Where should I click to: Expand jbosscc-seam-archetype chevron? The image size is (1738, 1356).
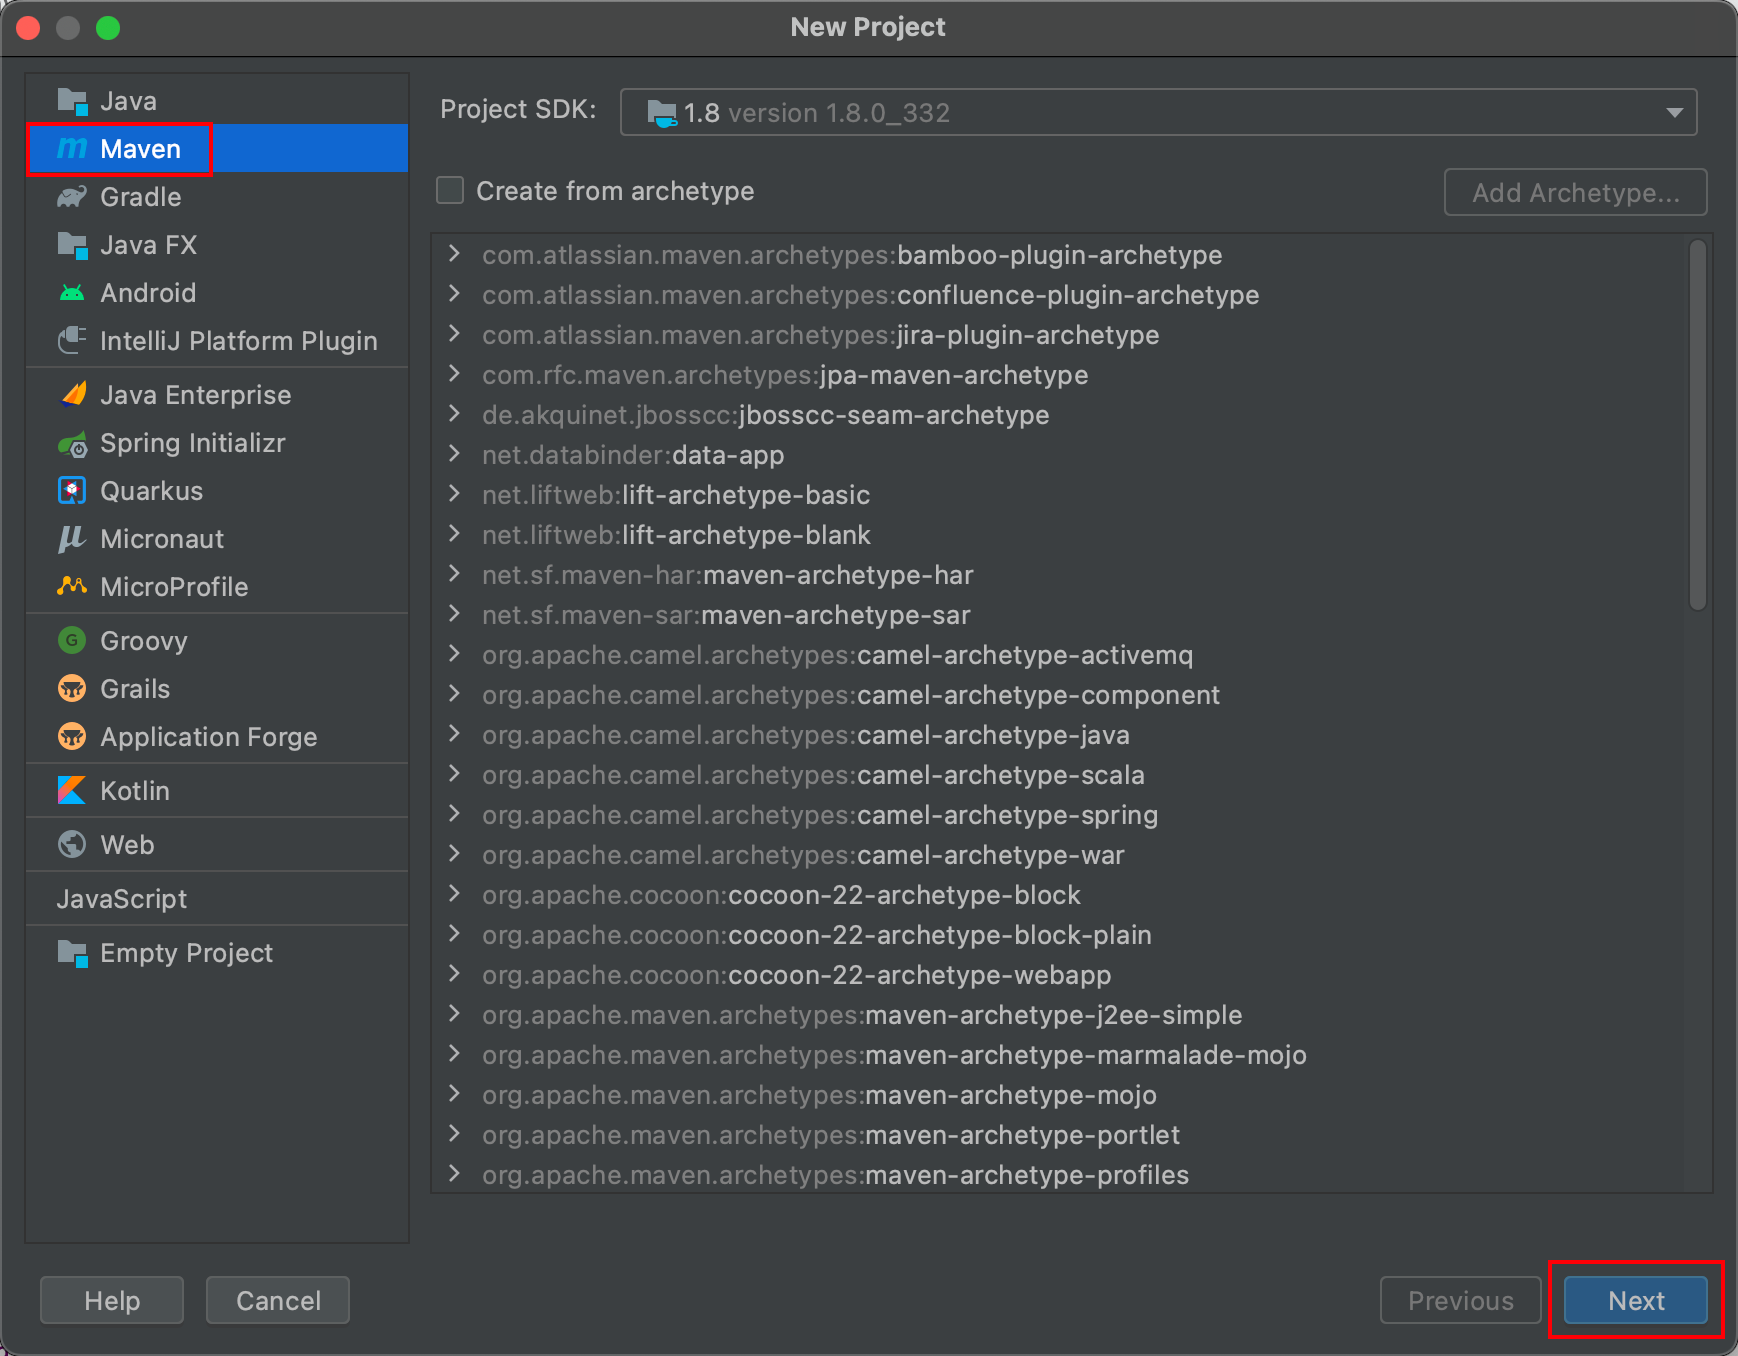click(454, 413)
